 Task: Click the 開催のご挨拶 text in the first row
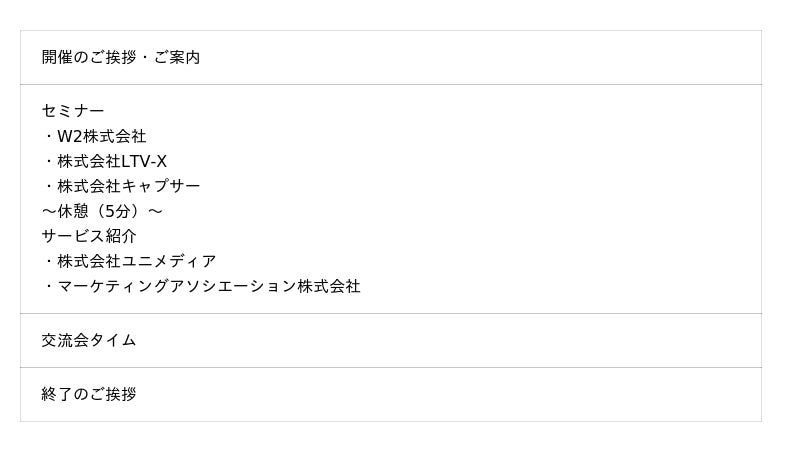click(88, 58)
